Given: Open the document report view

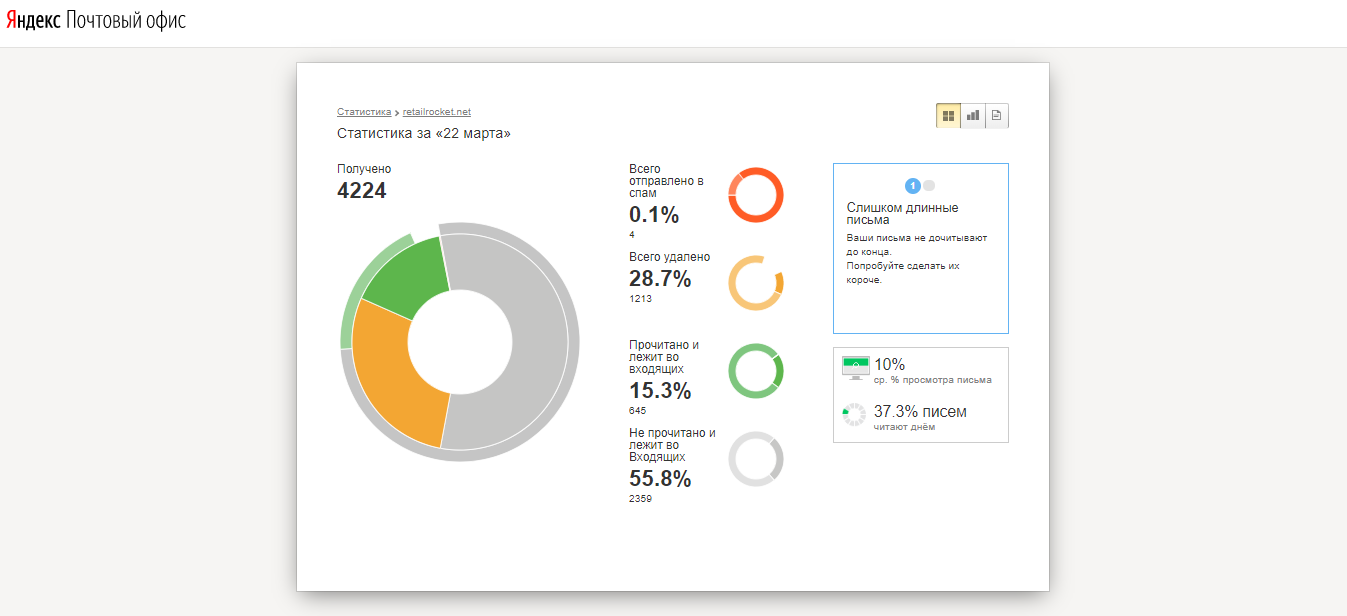Looking at the screenshot, I should tap(996, 116).
